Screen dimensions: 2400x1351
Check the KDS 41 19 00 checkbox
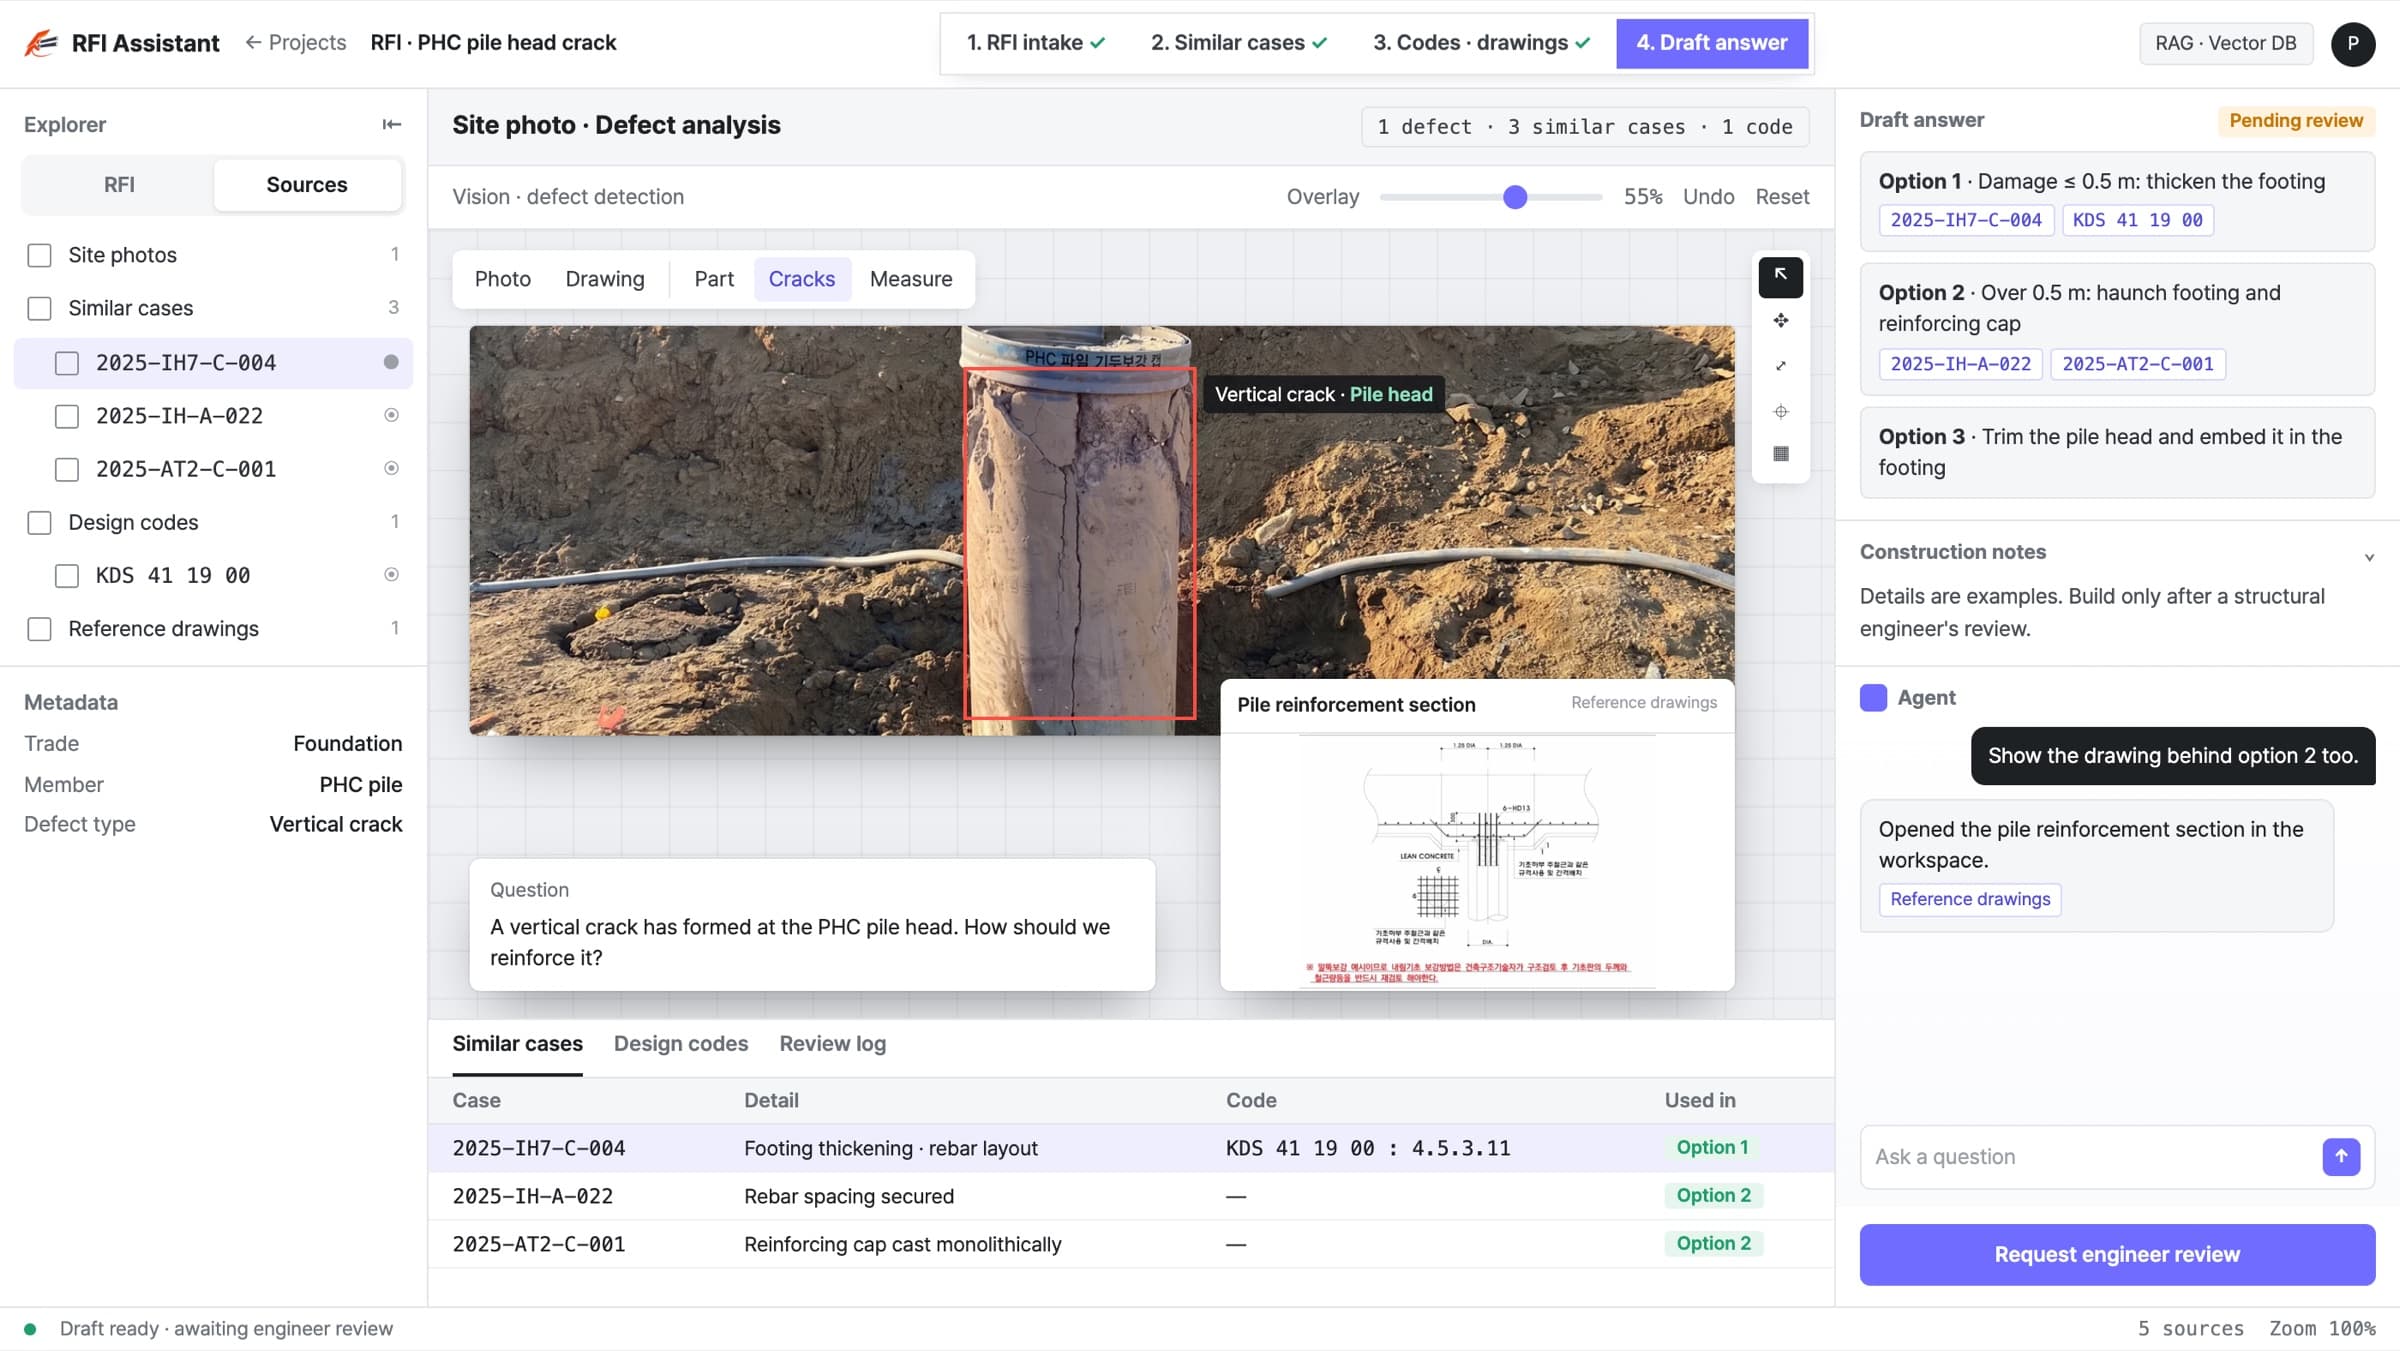tap(66, 576)
